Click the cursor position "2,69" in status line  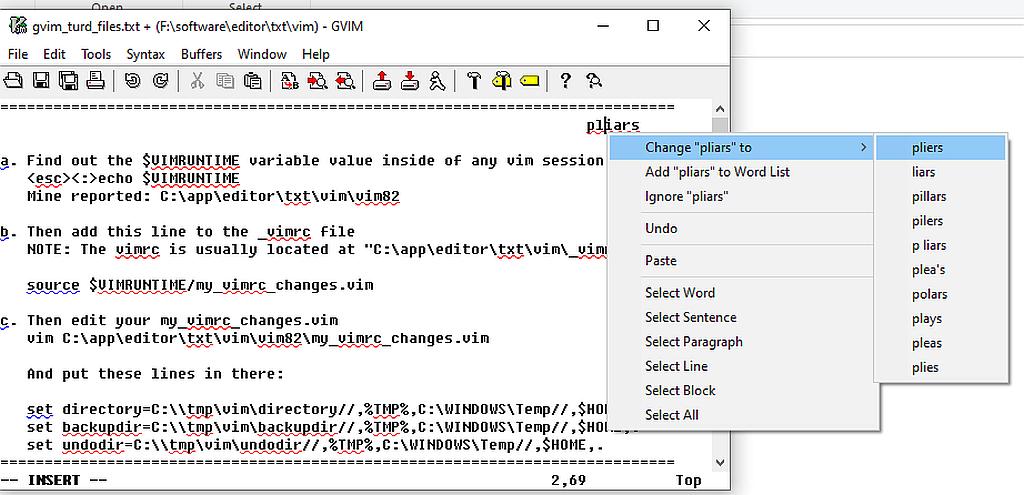(568, 481)
